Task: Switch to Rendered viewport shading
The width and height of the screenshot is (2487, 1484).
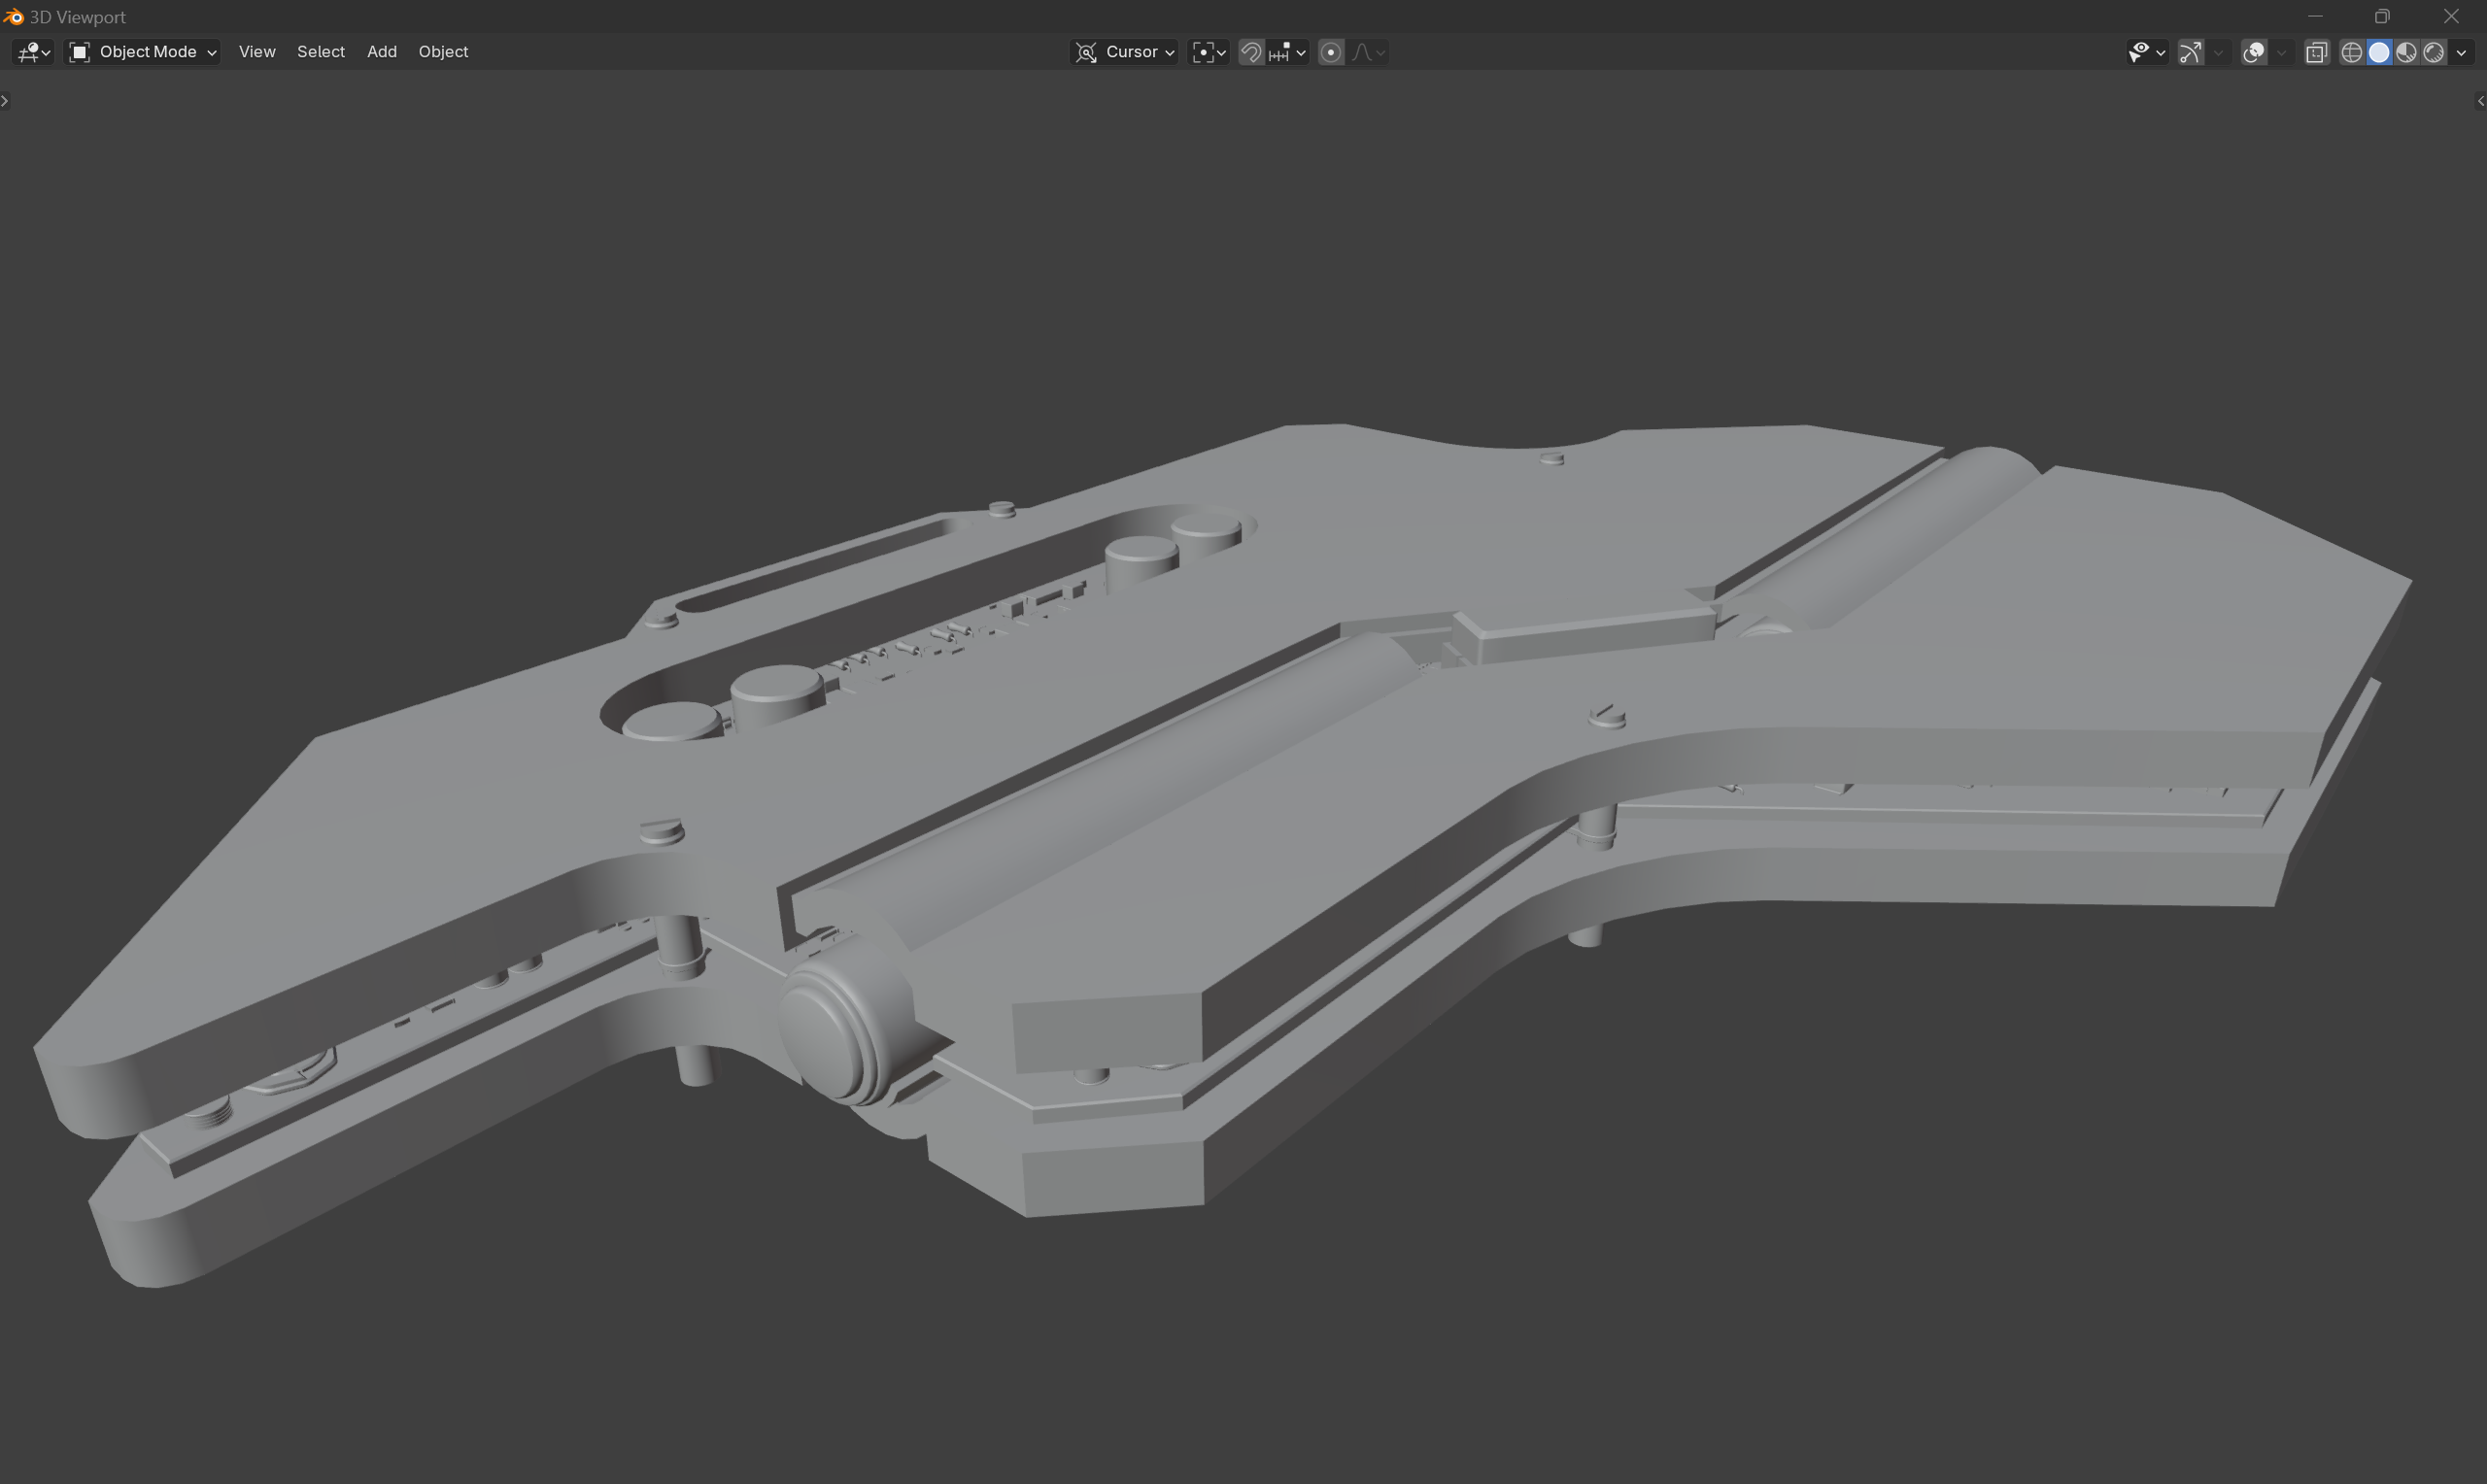Action: pyautogui.click(x=2433, y=52)
